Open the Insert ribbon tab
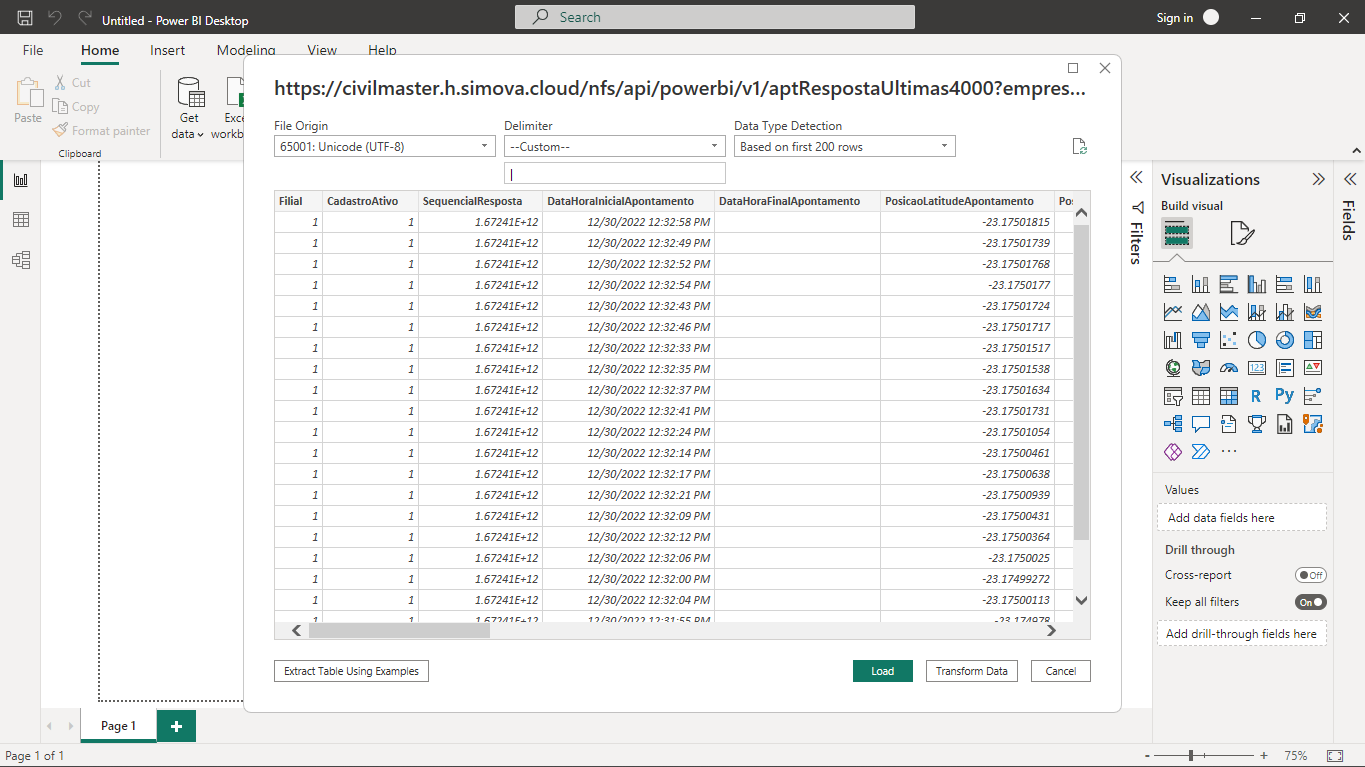This screenshot has width=1365, height=767. 168,50
